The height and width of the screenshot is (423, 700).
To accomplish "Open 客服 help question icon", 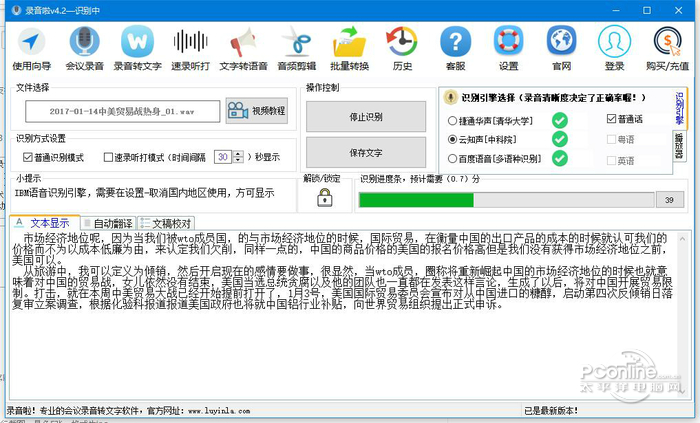I will pyautogui.click(x=455, y=48).
